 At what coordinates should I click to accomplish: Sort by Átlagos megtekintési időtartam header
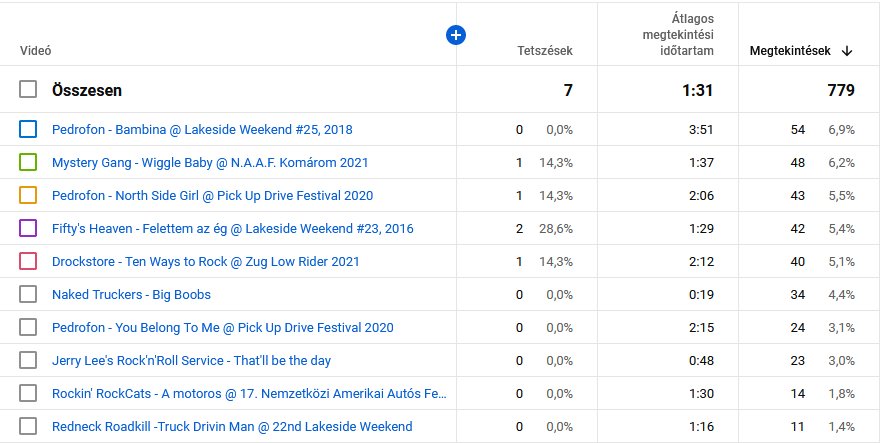click(679, 35)
